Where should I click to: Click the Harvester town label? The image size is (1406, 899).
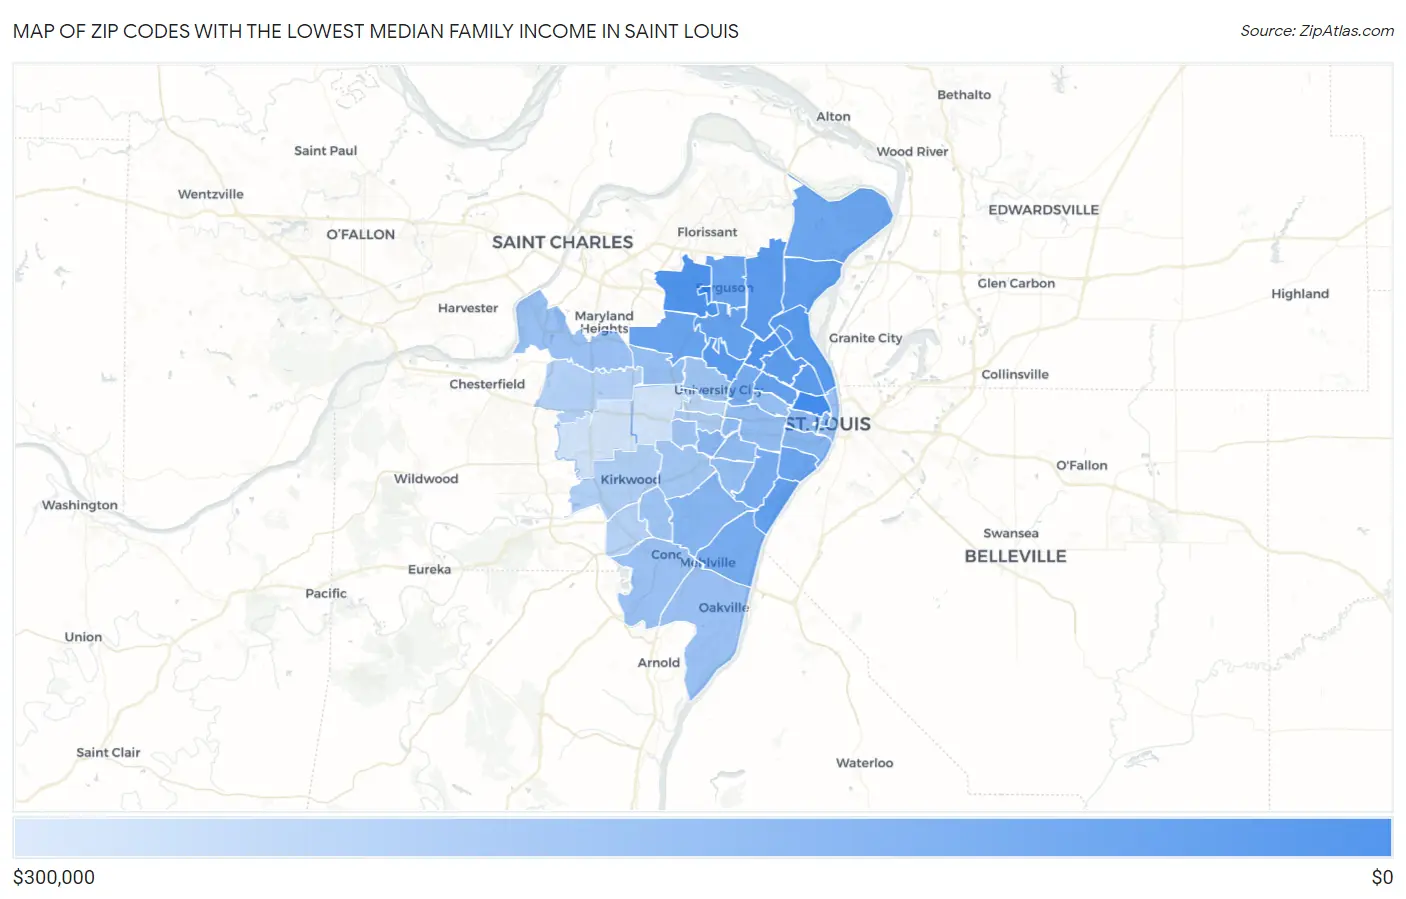tap(468, 308)
